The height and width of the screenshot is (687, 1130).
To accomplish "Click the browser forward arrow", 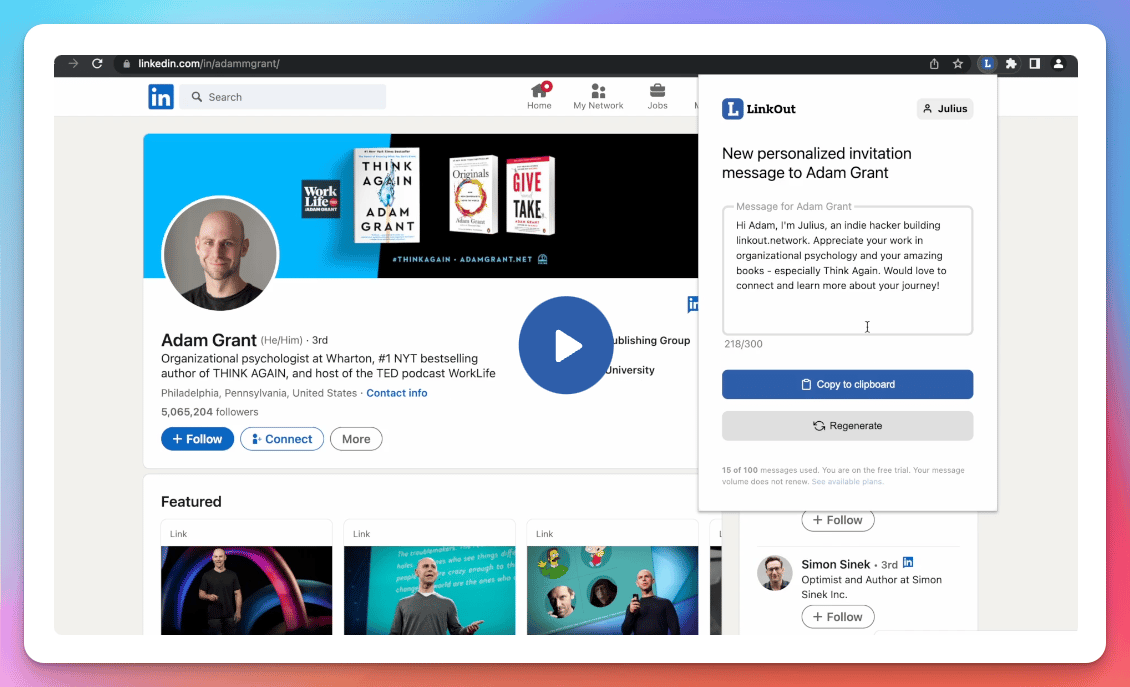I will [x=74, y=63].
